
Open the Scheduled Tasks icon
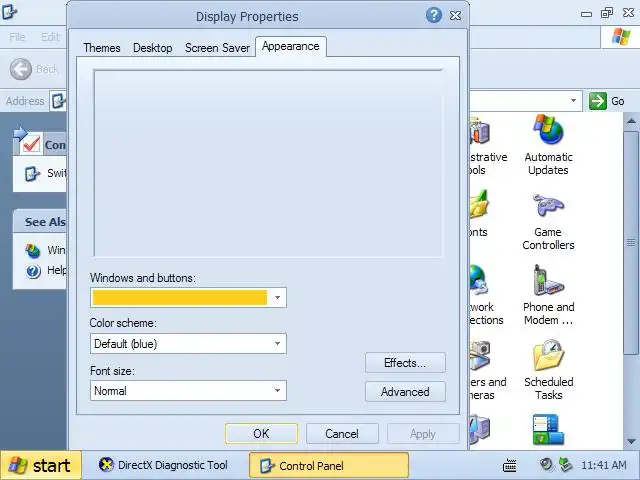pyautogui.click(x=548, y=355)
